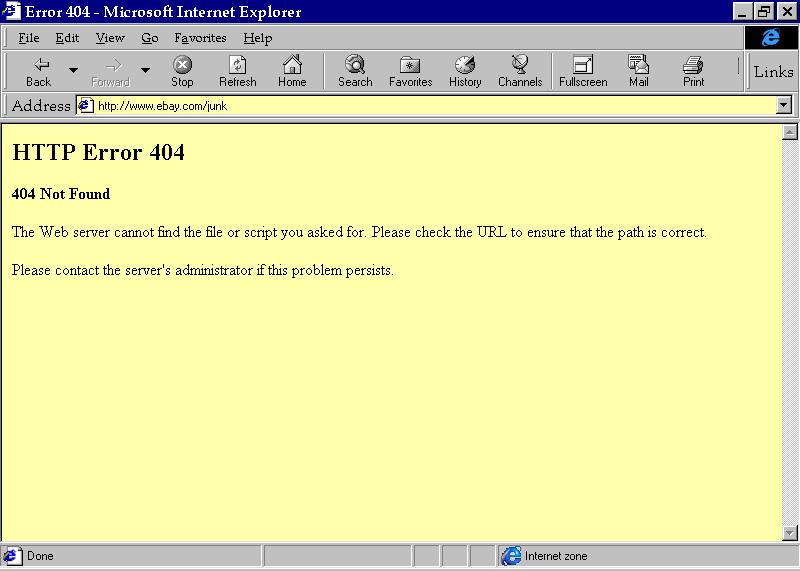
Task: Click the scrollbar up arrow
Action: coord(789,132)
